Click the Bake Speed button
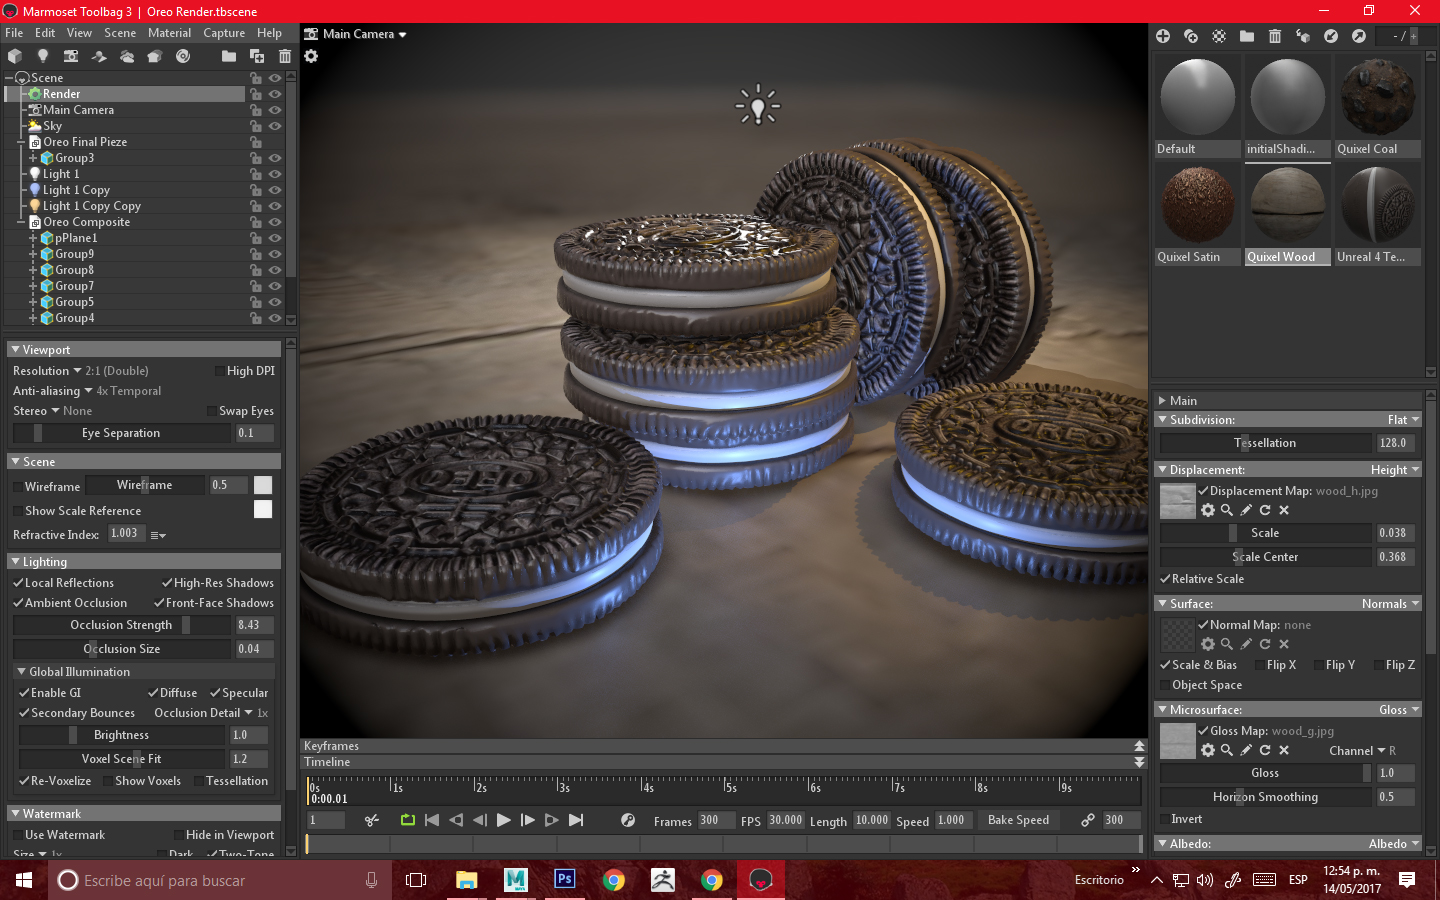The height and width of the screenshot is (900, 1440). pos(1018,820)
